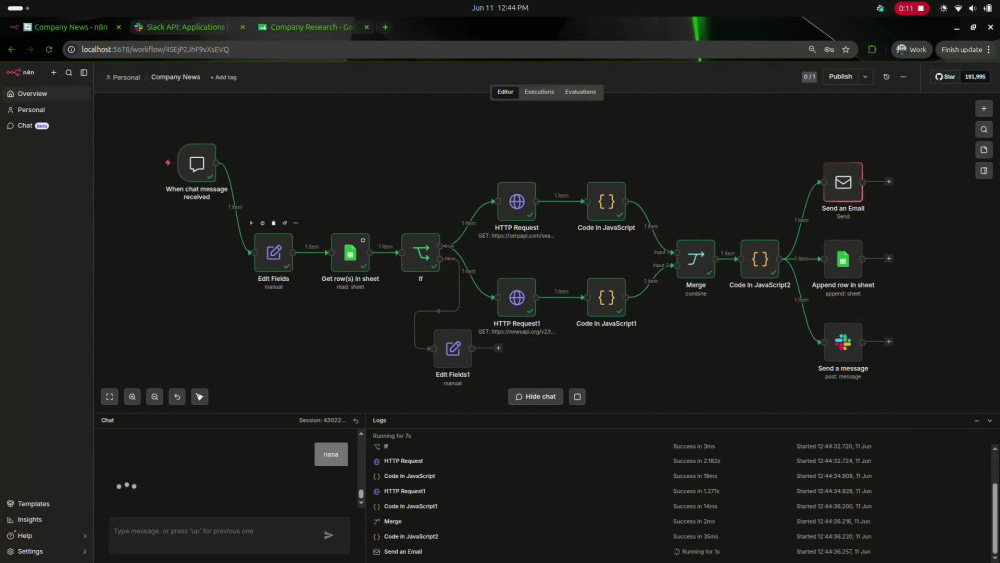Open the Merge node
The width and height of the screenshot is (1000, 563).
[695, 259]
